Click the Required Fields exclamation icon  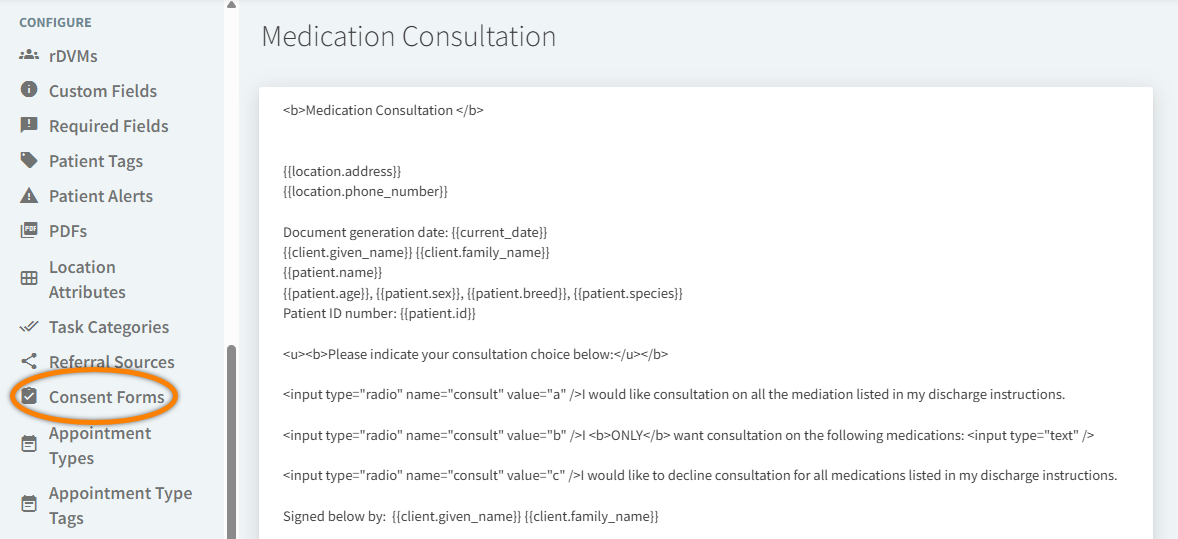pyautogui.click(x=29, y=125)
